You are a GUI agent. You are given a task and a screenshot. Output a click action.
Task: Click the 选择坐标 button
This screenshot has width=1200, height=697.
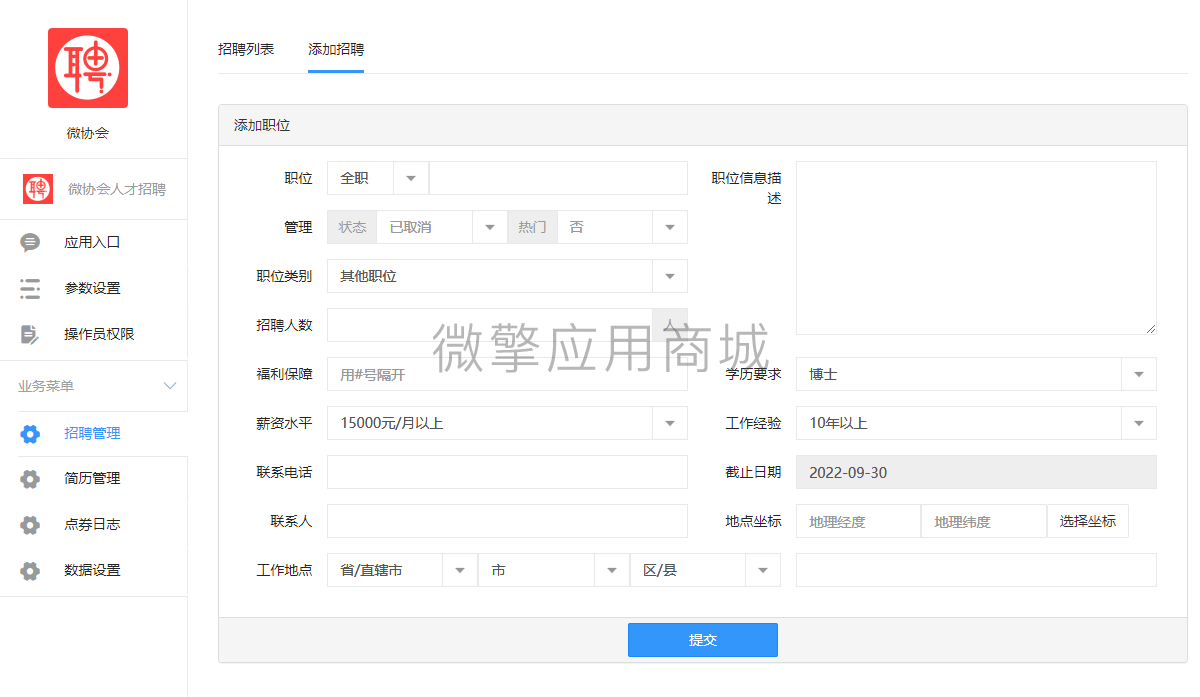pyautogui.click(x=1088, y=521)
